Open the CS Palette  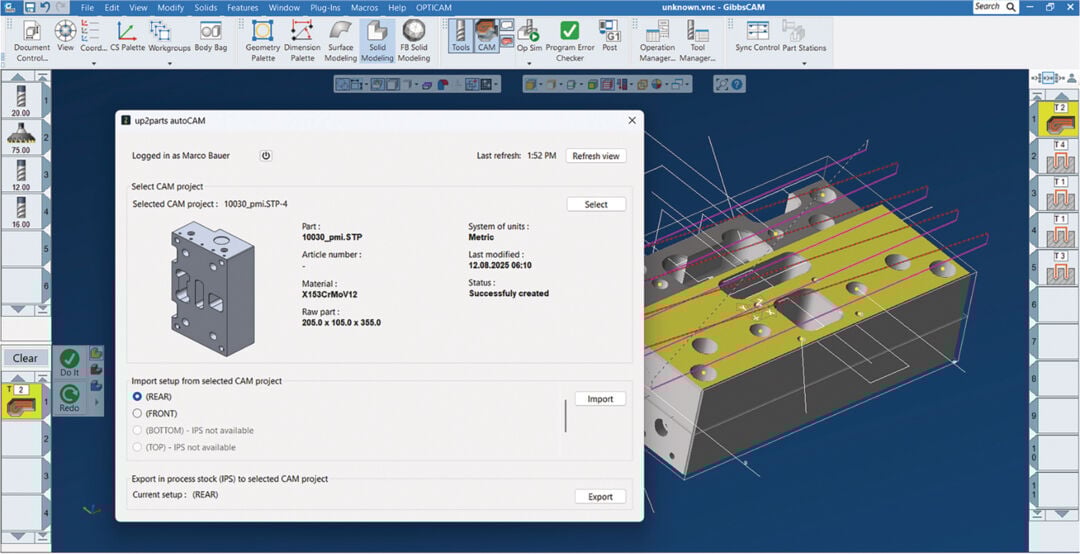point(126,38)
